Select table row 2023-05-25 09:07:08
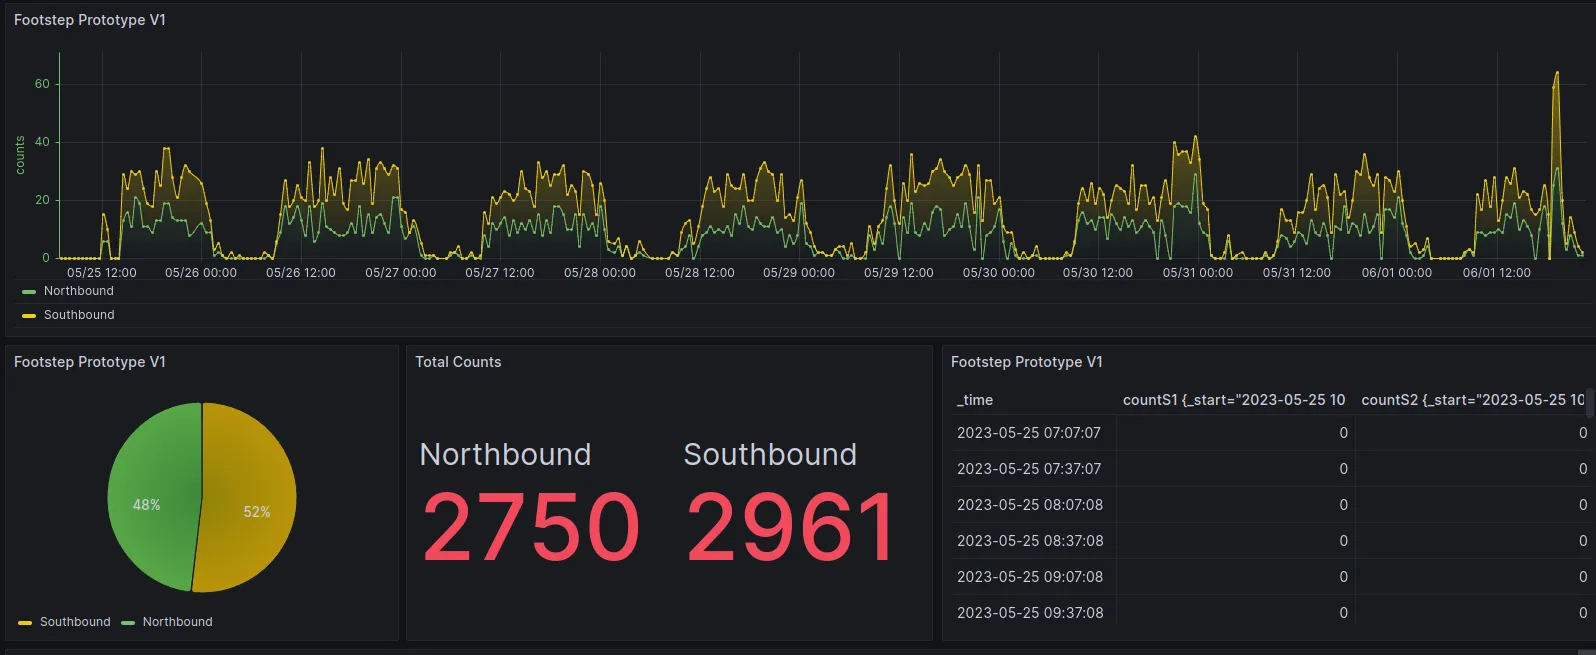 tap(1270, 577)
